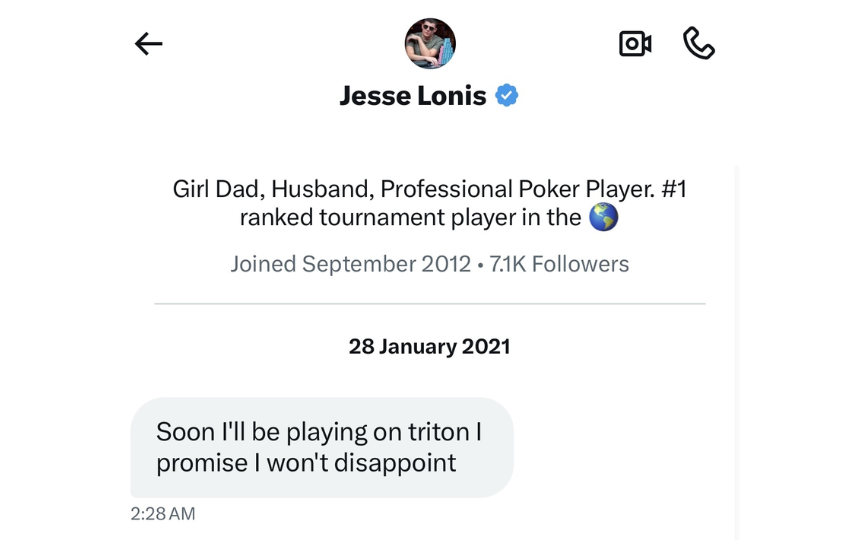The height and width of the screenshot is (540, 860).
Task: Click the conversation's vertical scrollbar
Action: coord(735,353)
